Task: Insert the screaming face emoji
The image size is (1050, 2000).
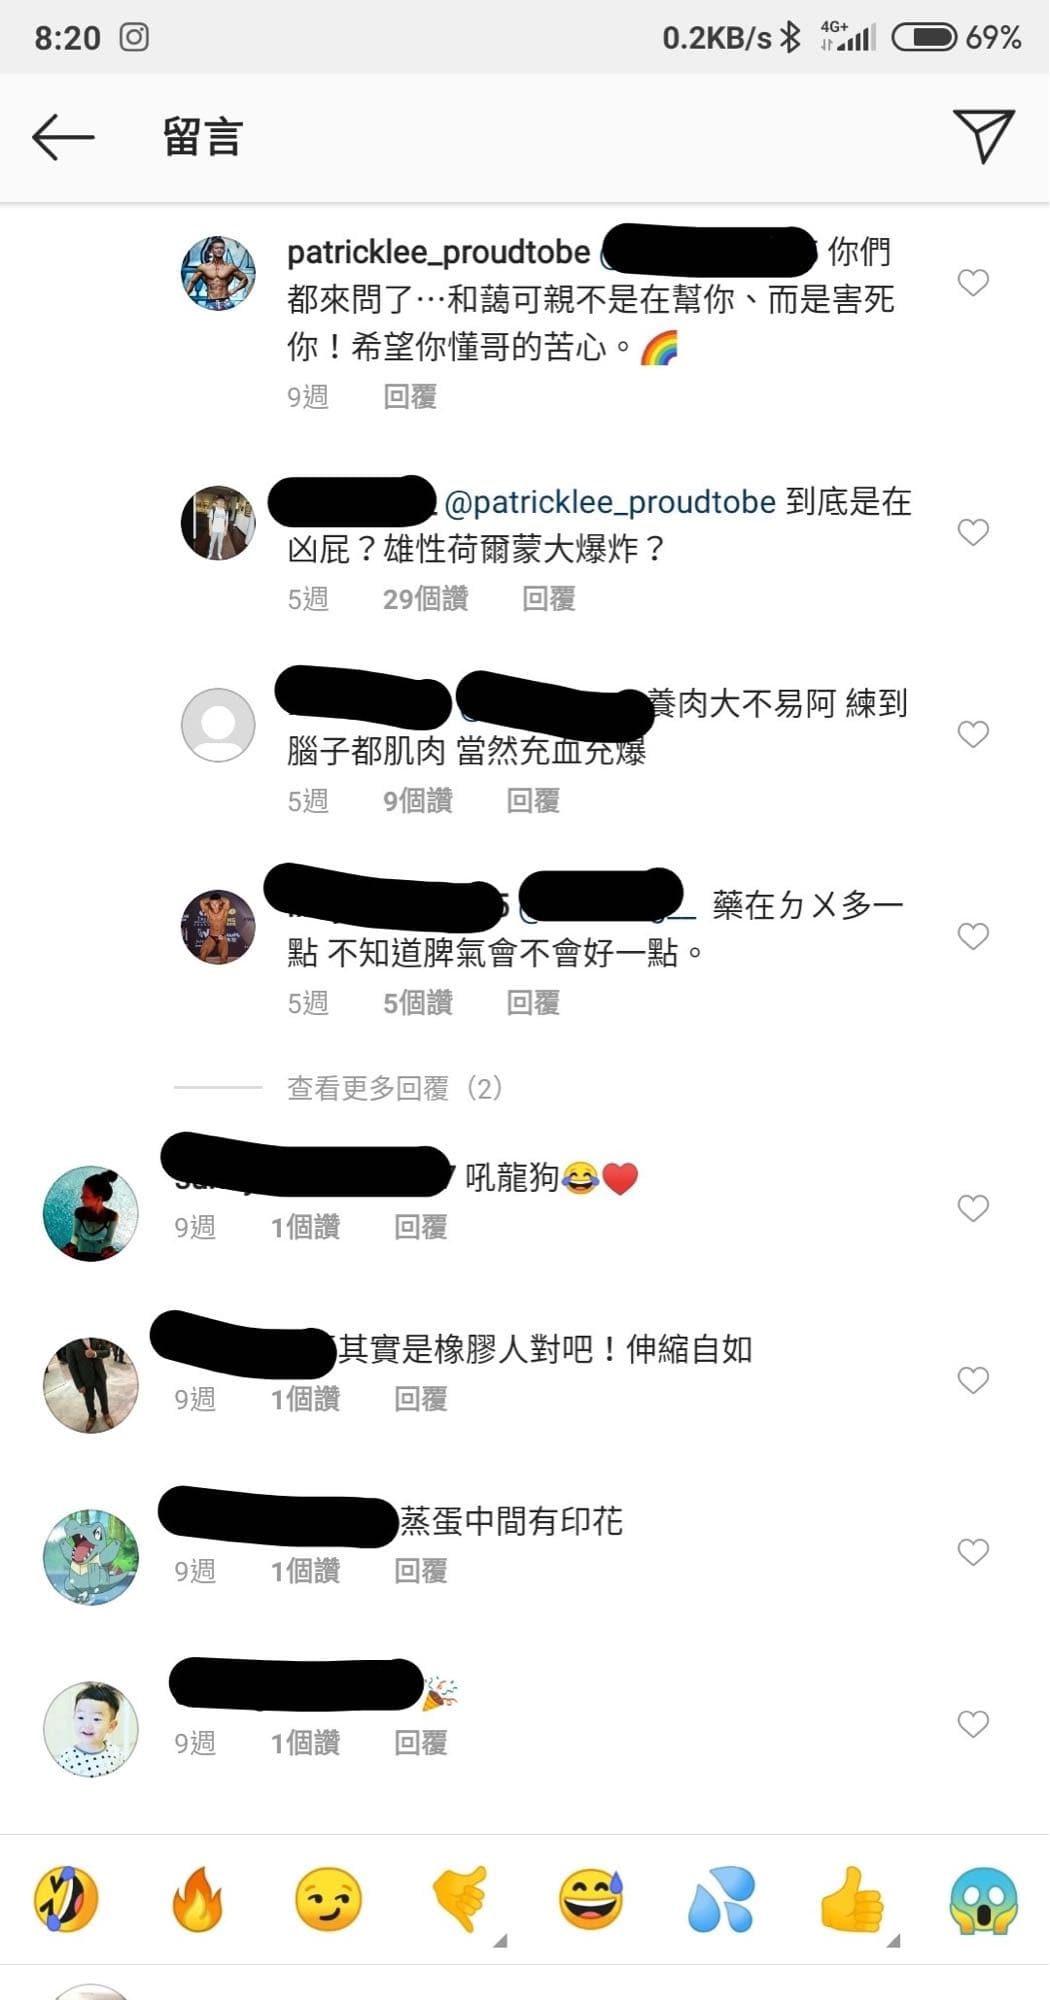Action: [x=984, y=1898]
